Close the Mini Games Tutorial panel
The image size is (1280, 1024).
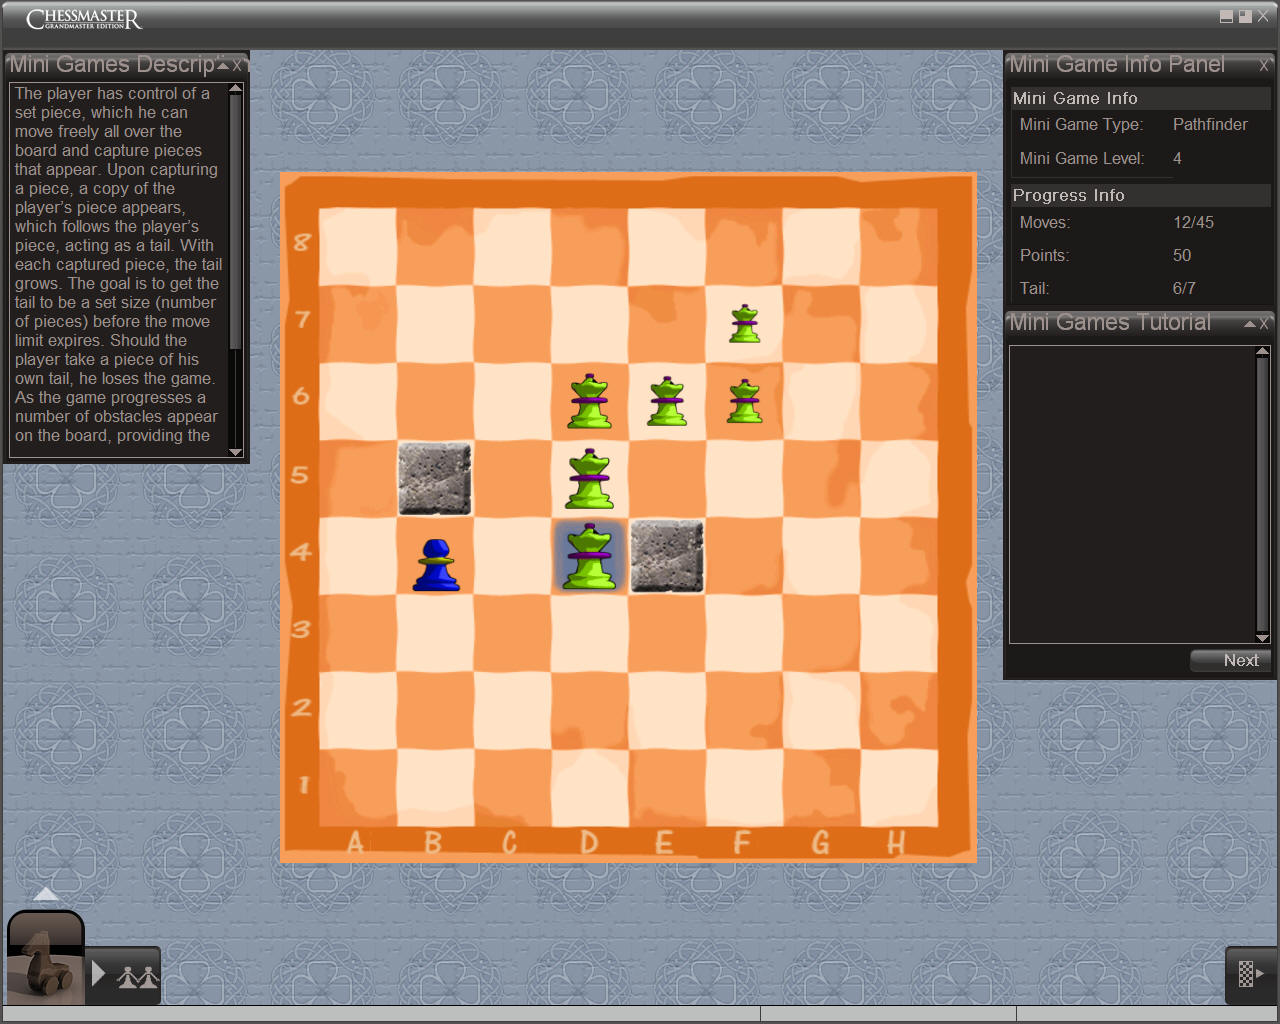(x=1264, y=324)
